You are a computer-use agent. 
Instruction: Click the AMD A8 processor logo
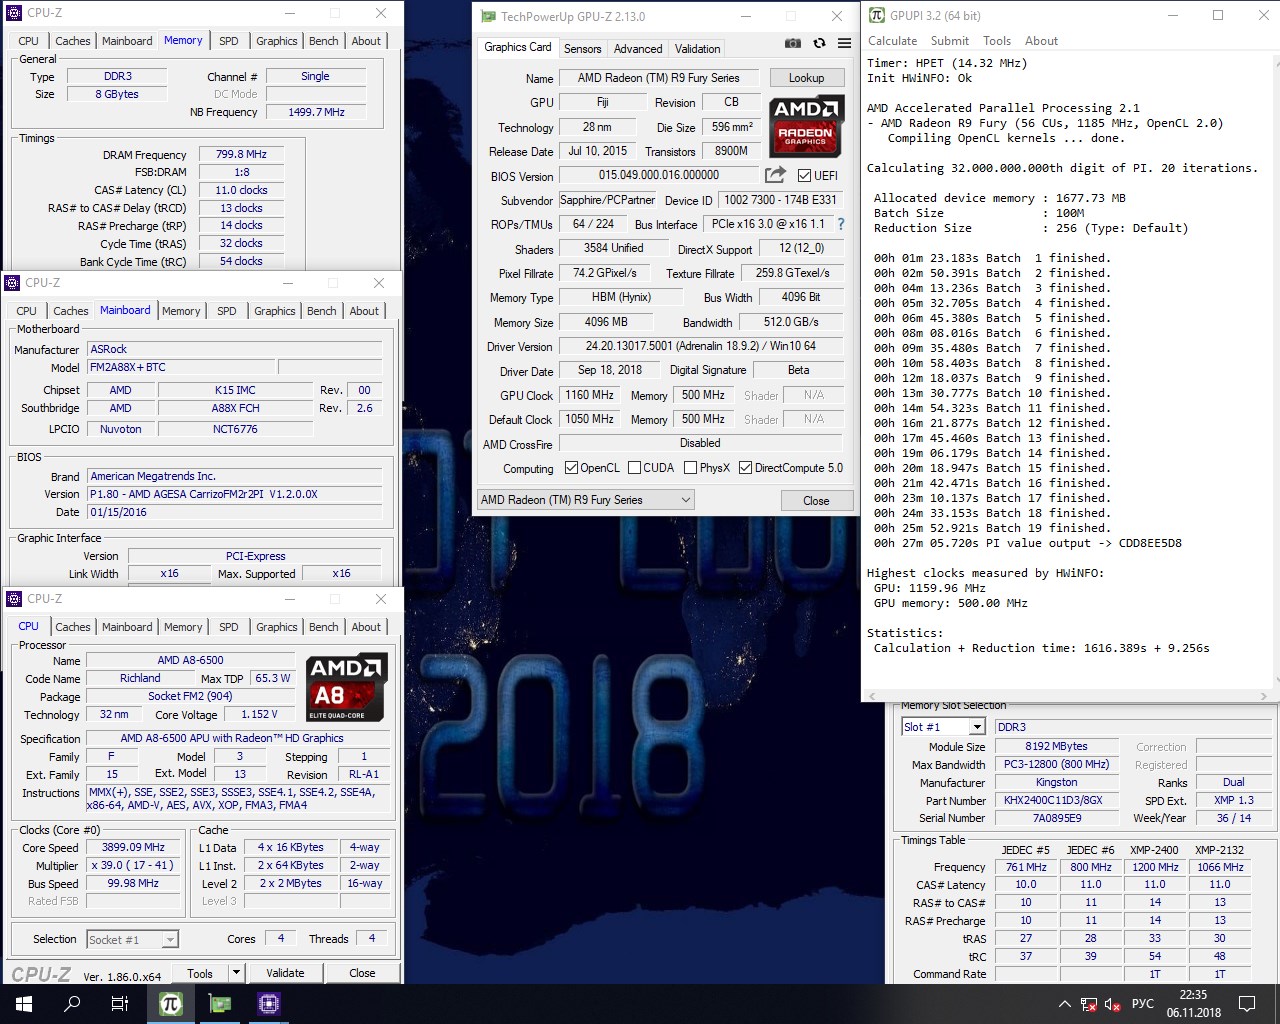pos(346,687)
